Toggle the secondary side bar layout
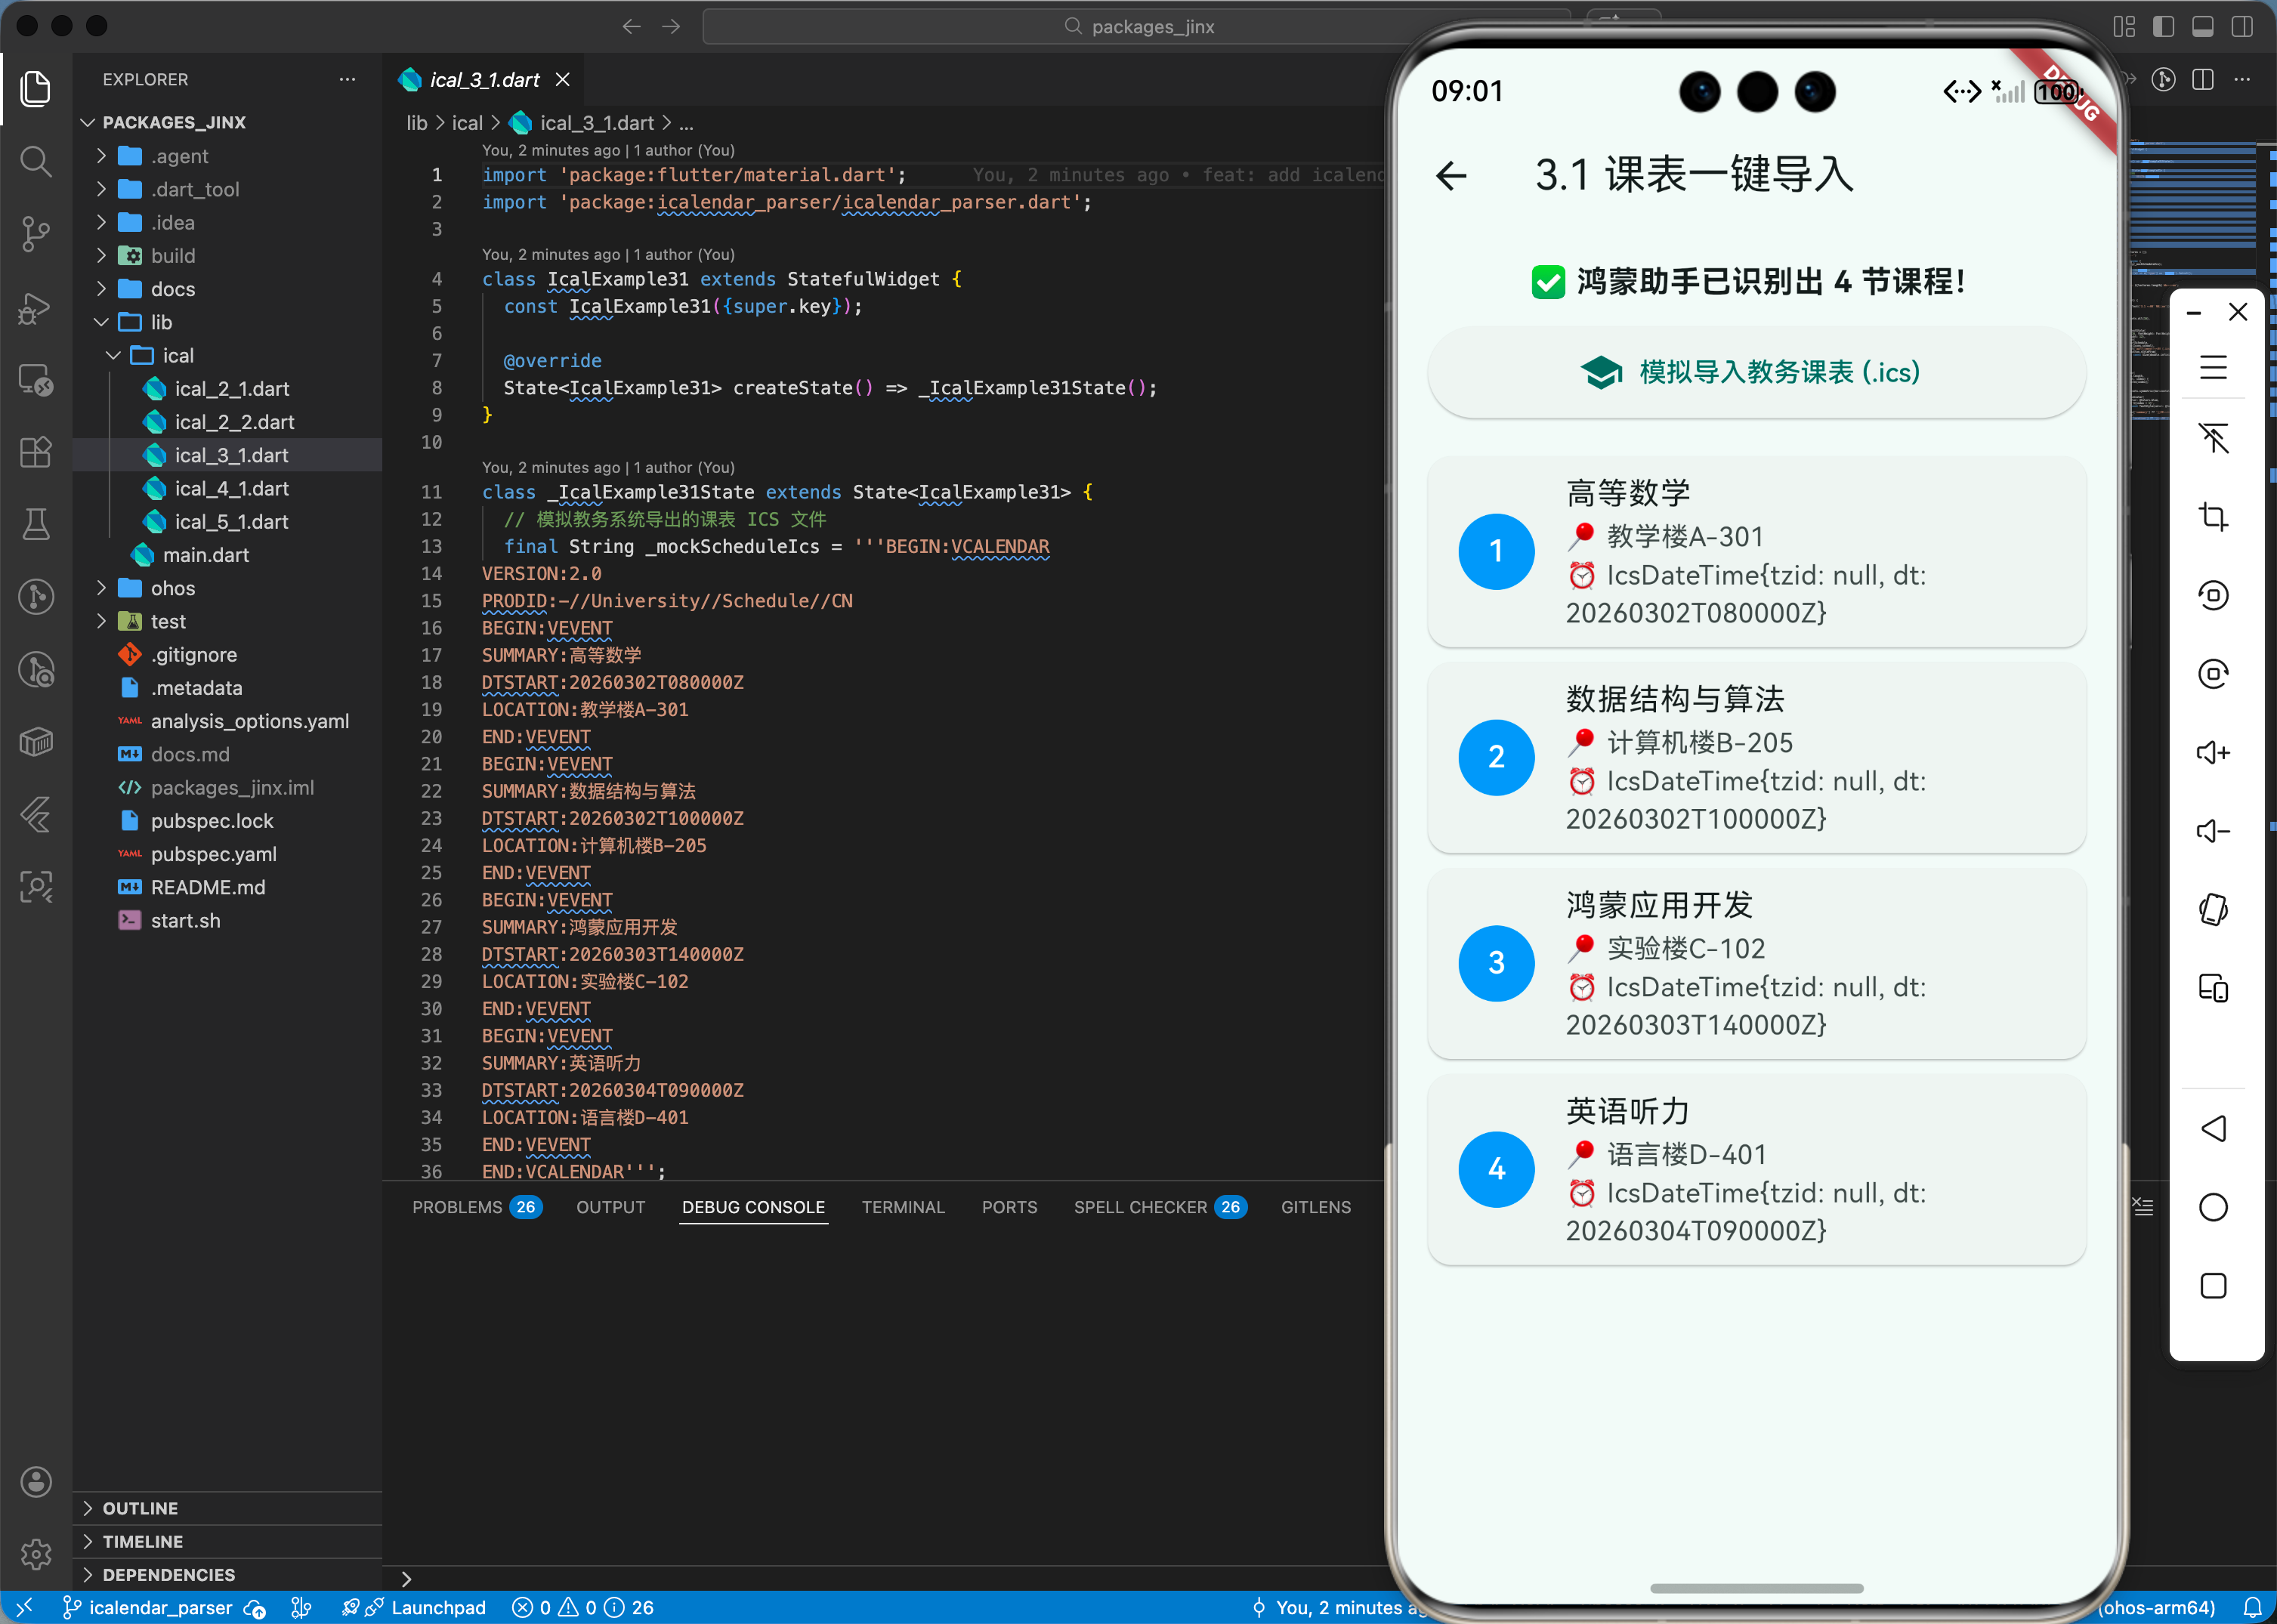The height and width of the screenshot is (1624, 2277). click(x=2242, y=26)
